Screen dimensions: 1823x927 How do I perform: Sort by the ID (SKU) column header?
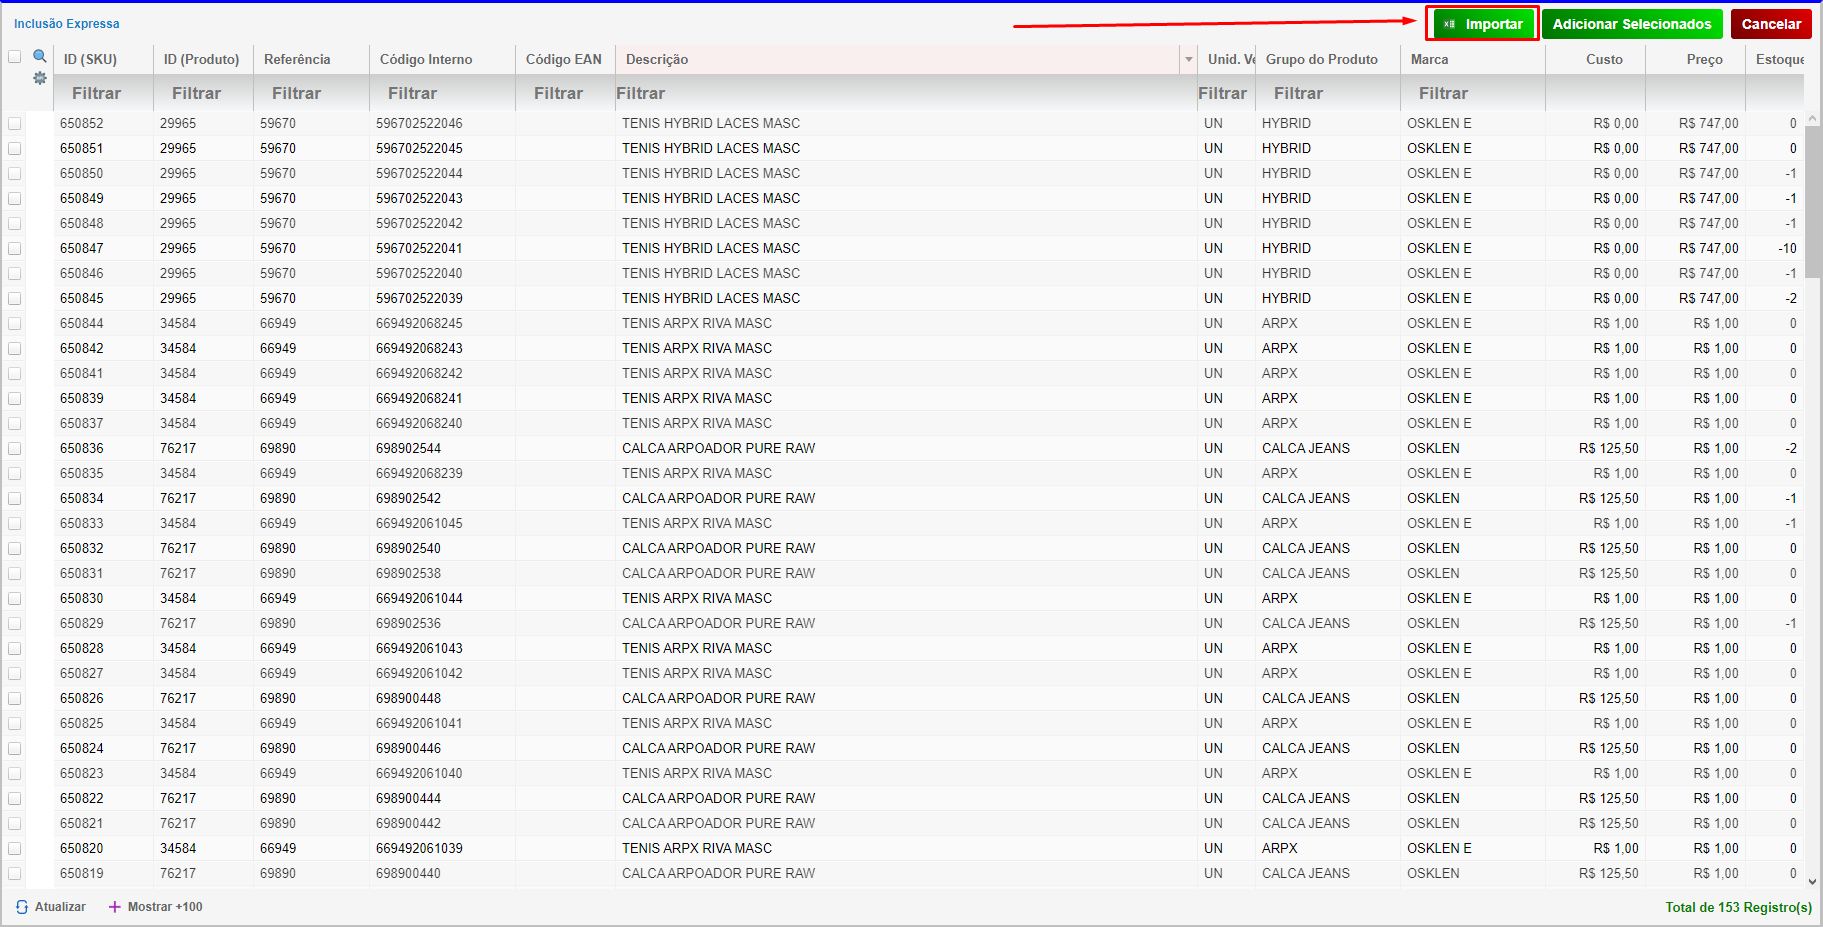91,60
